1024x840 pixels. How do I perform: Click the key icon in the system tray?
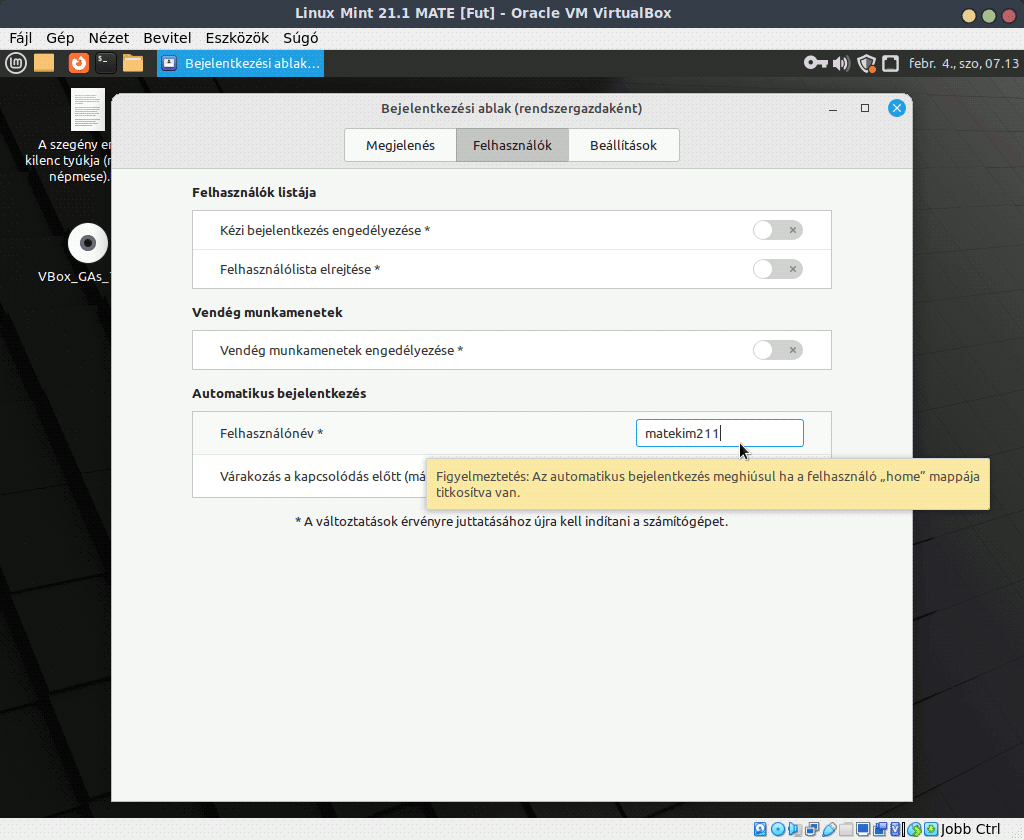815,63
